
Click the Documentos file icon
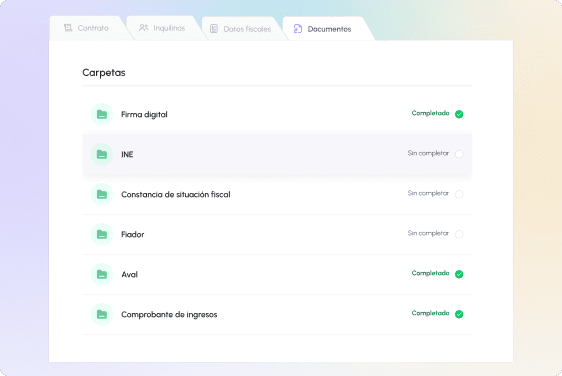click(x=298, y=29)
